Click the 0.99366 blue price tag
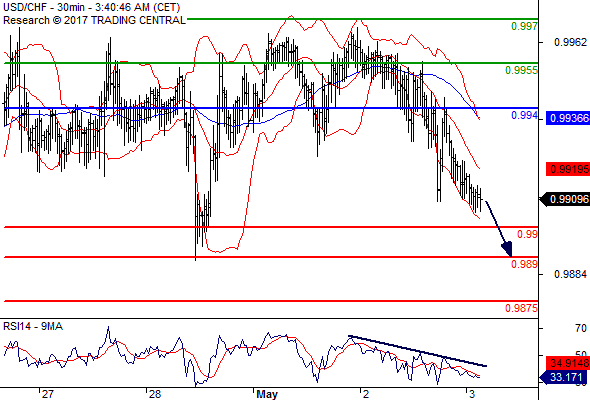Image resolution: width=590 pixels, height=400 pixels. pyautogui.click(x=568, y=118)
